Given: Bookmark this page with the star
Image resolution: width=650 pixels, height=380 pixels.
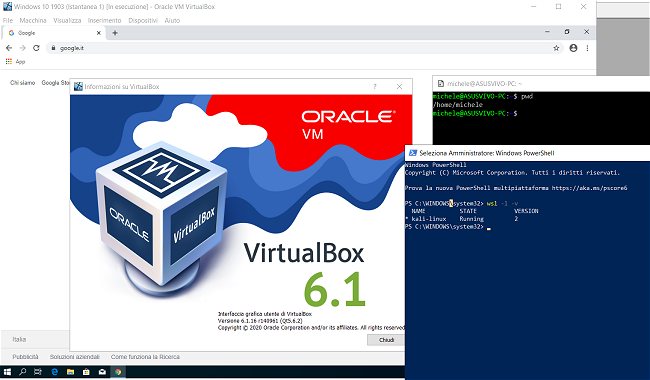Looking at the screenshot, I should (x=556, y=48).
